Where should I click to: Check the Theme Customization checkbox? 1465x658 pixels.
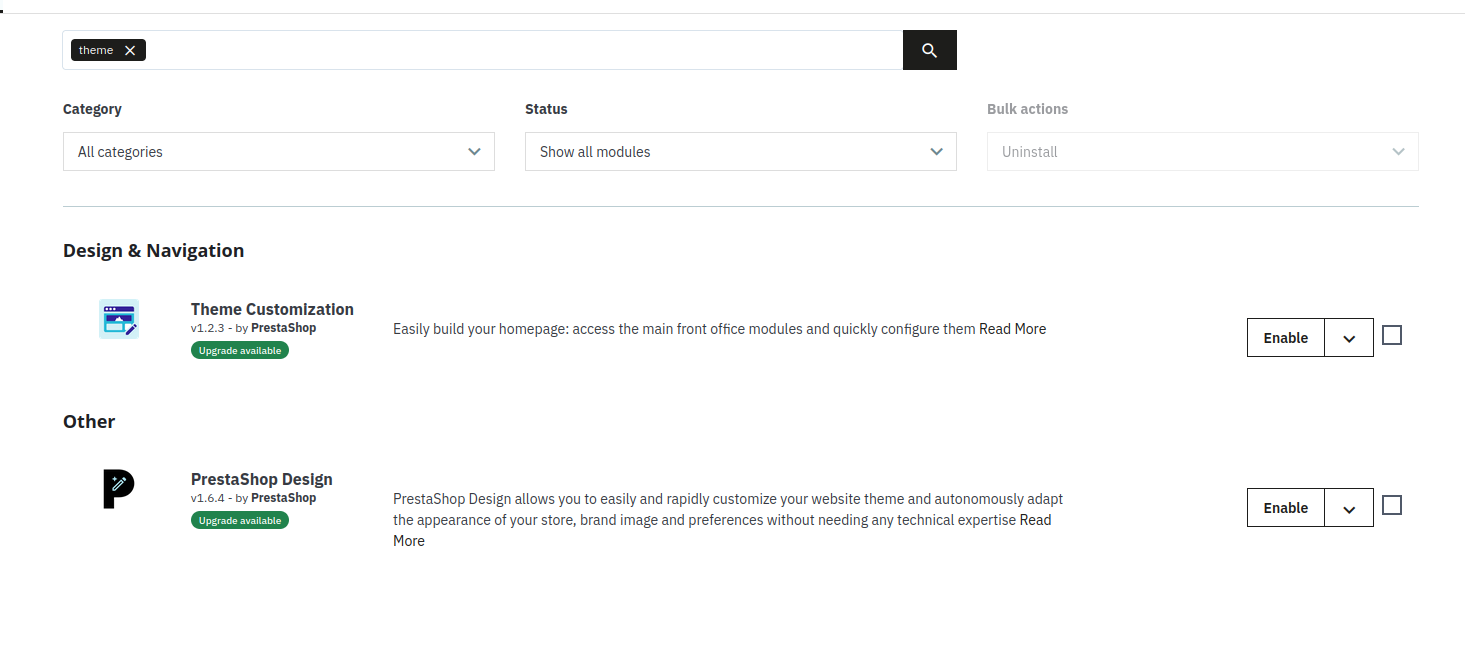coord(1392,335)
